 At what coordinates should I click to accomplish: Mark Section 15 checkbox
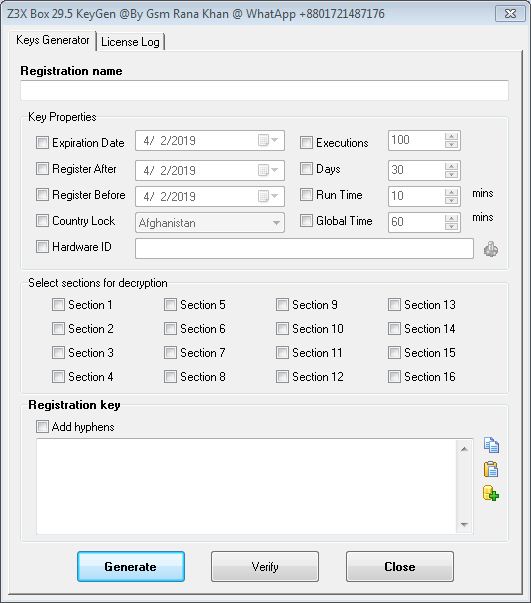coord(394,353)
